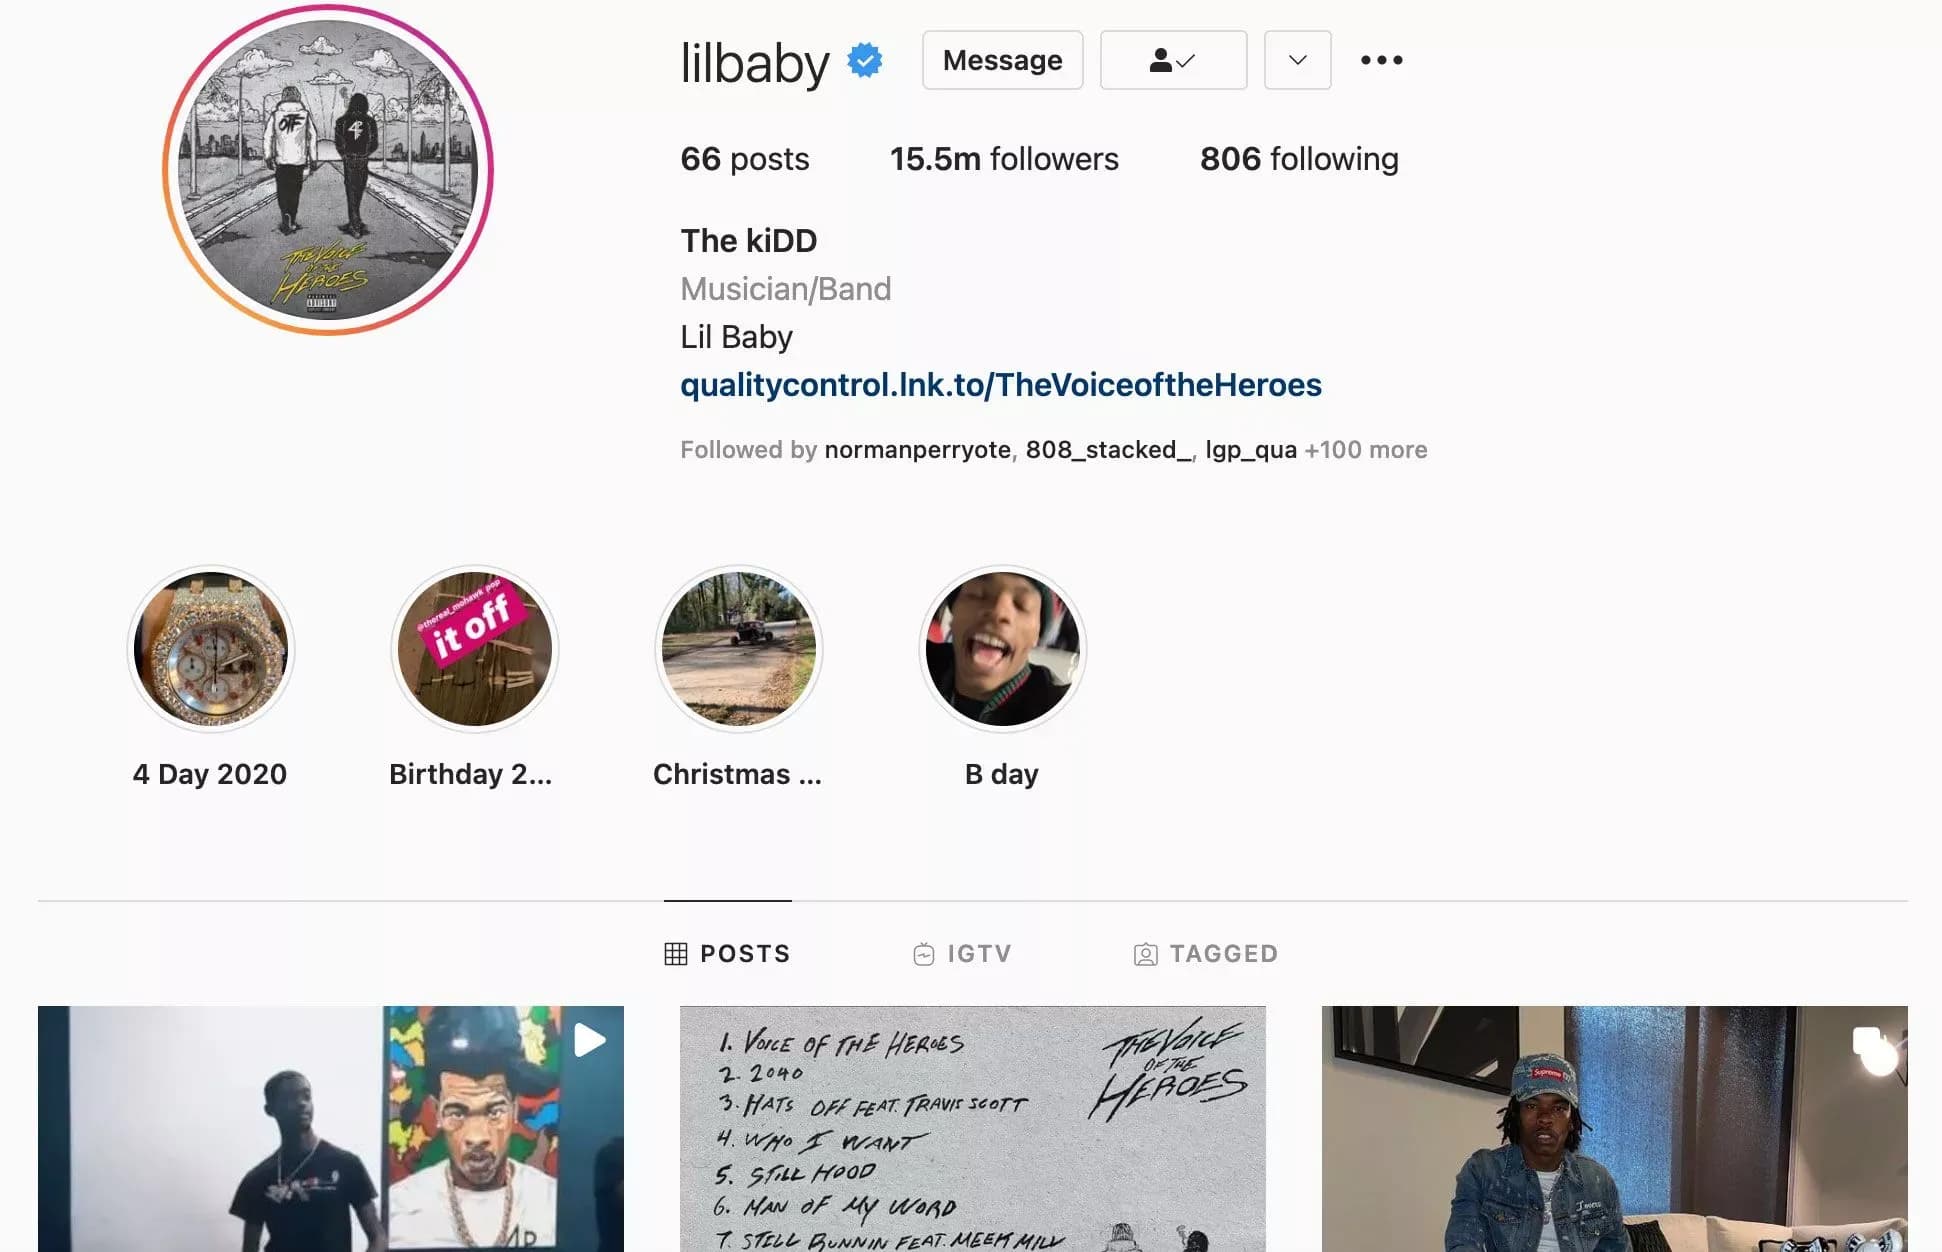This screenshot has height=1252, width=1942.
Task: Click the three-dot more options icon
Action: pyautogui.click(x=1381, y=59)
